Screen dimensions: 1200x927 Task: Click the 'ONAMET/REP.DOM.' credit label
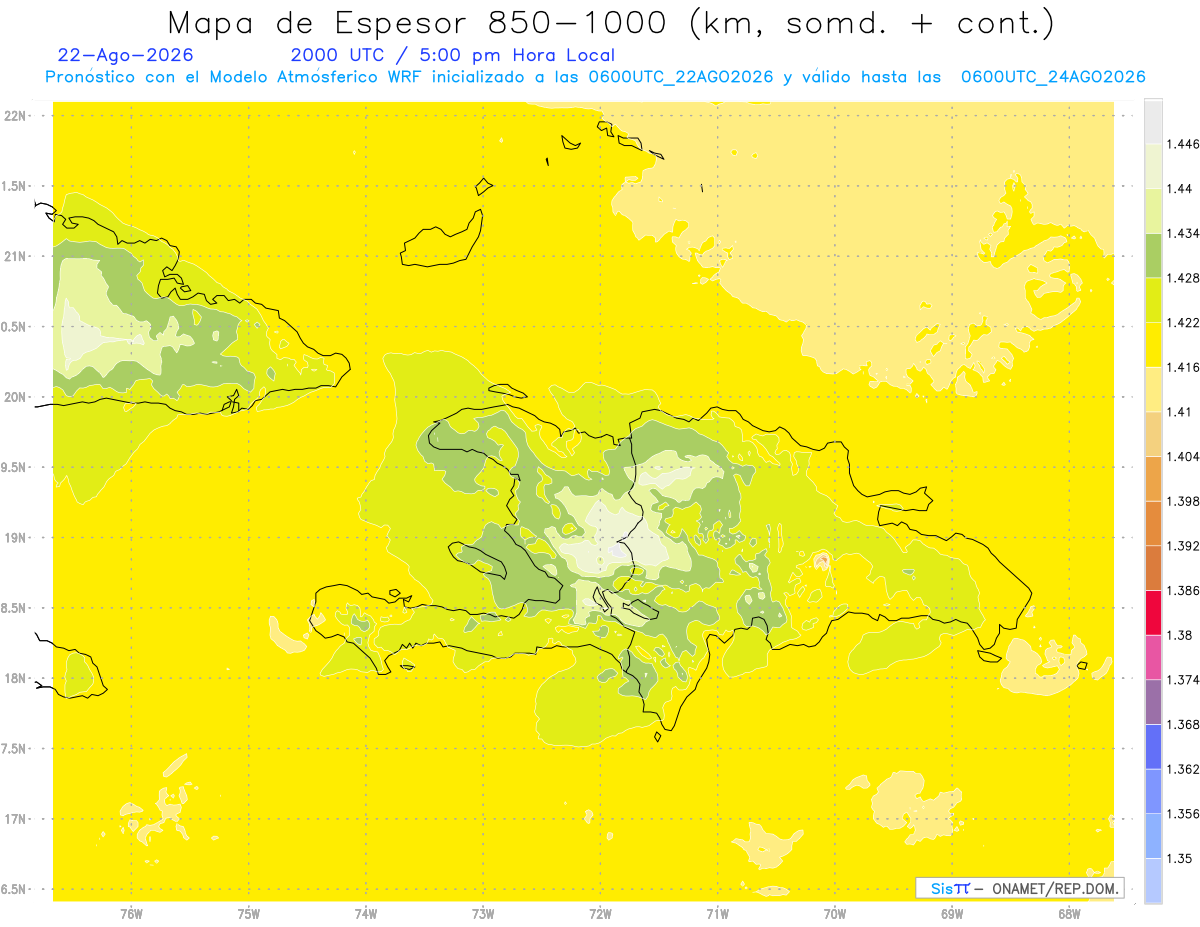coord(1057,888)
